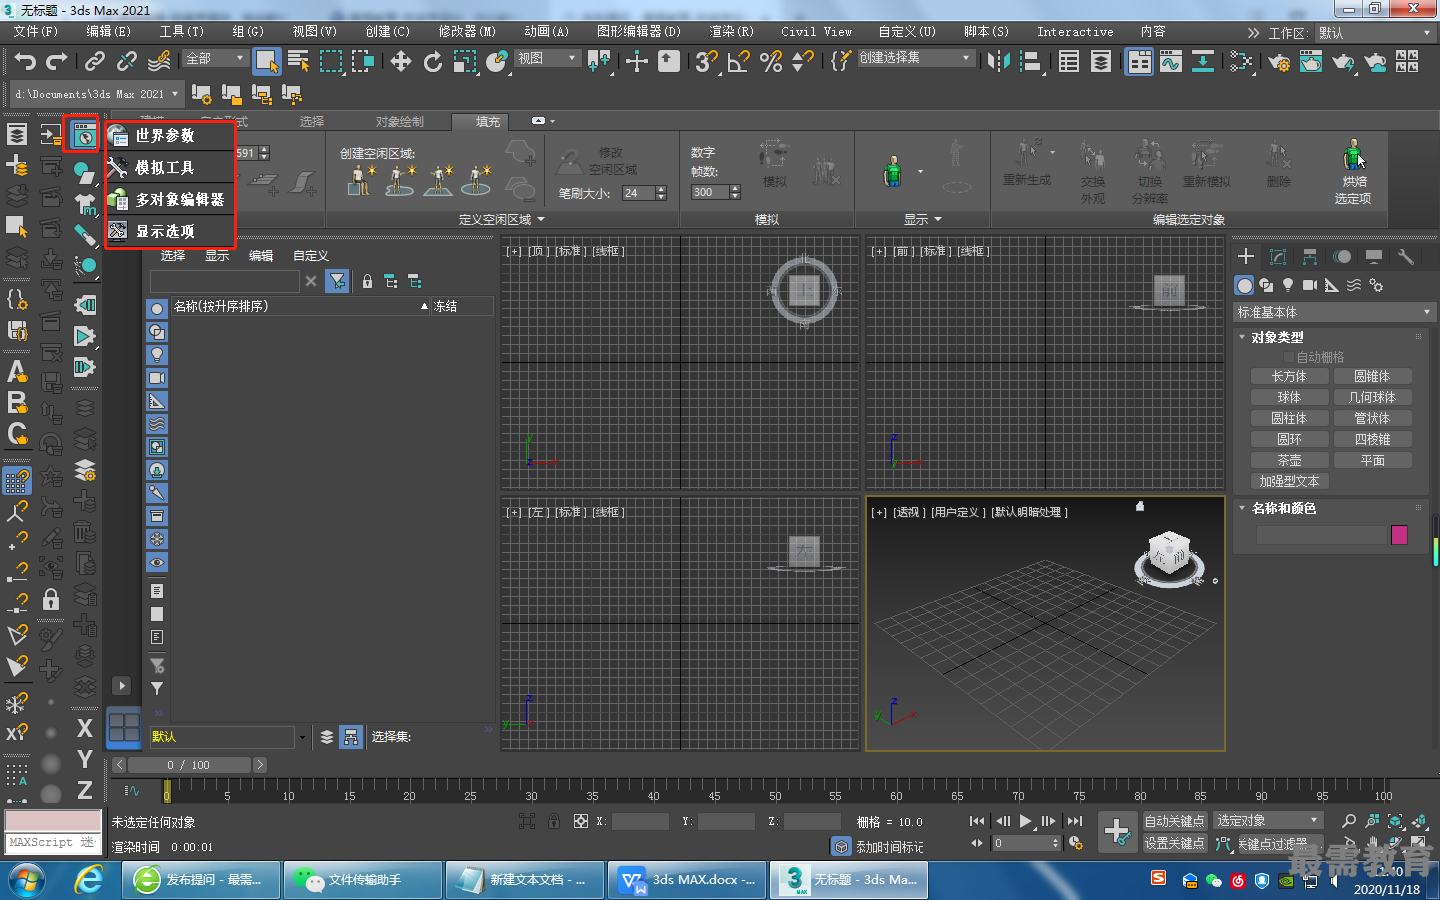The width and height of the screenshot is (1440, 900).
Task: Open the Curve Editor icon
Action: coord(1171,62)
